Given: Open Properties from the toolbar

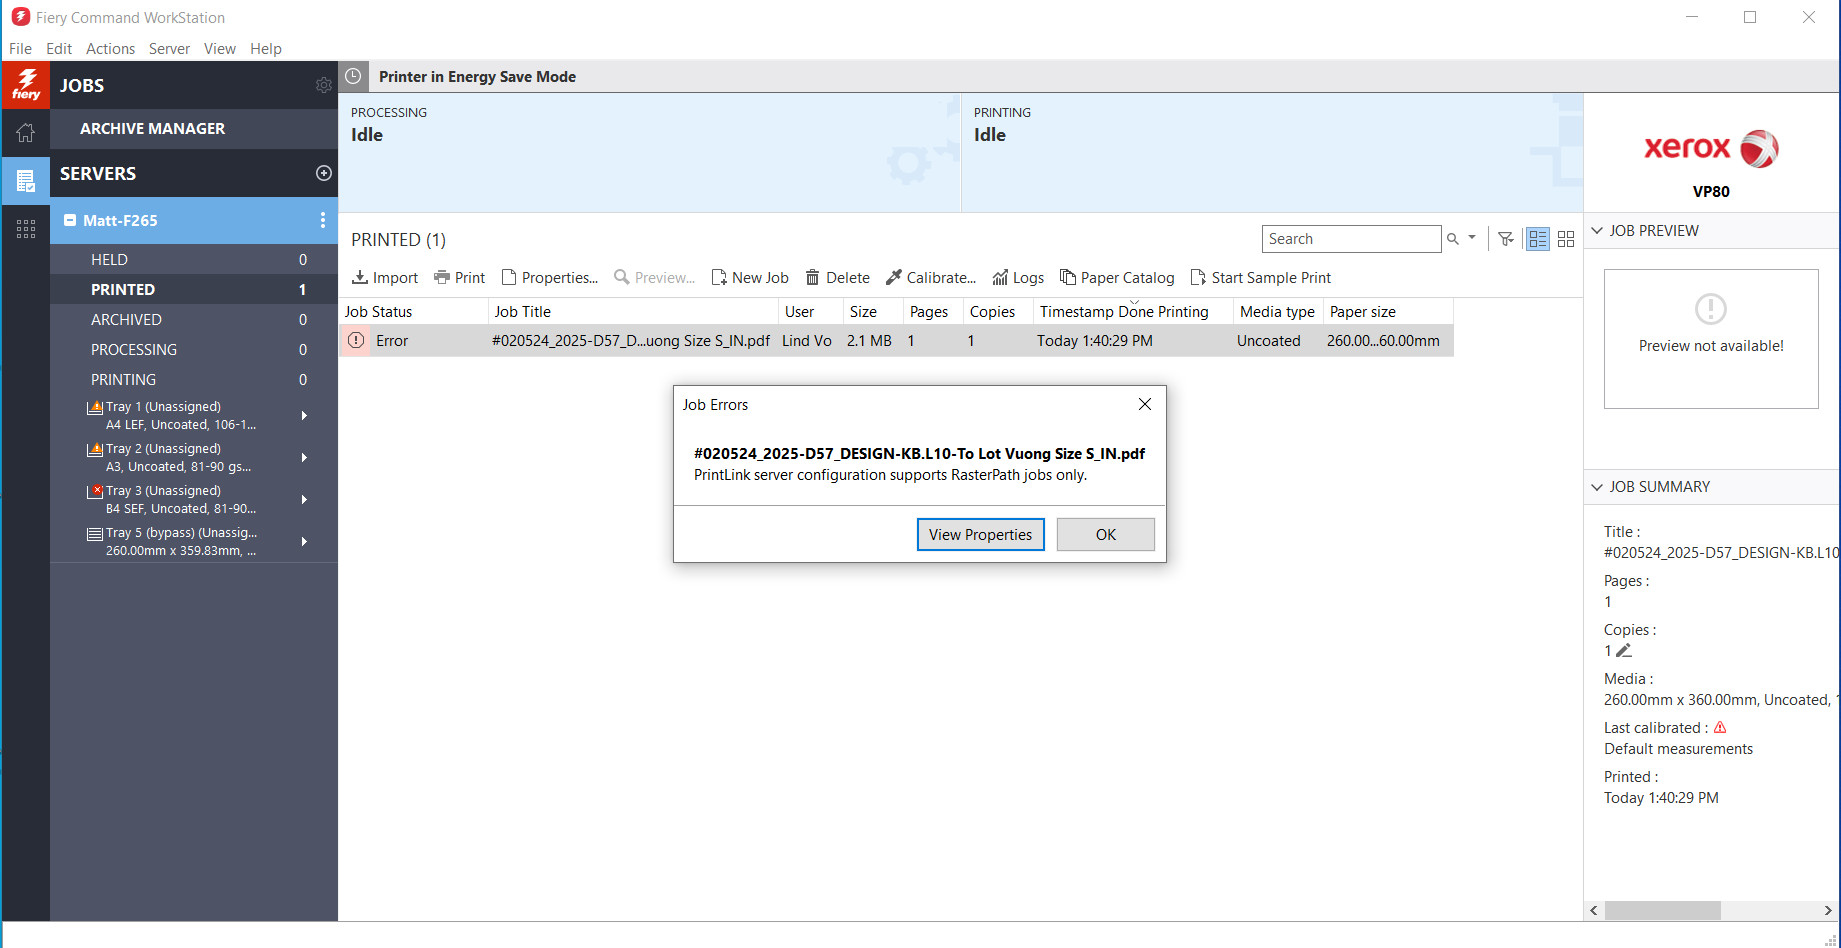Looking at the screenshot, I should point(550,278).
